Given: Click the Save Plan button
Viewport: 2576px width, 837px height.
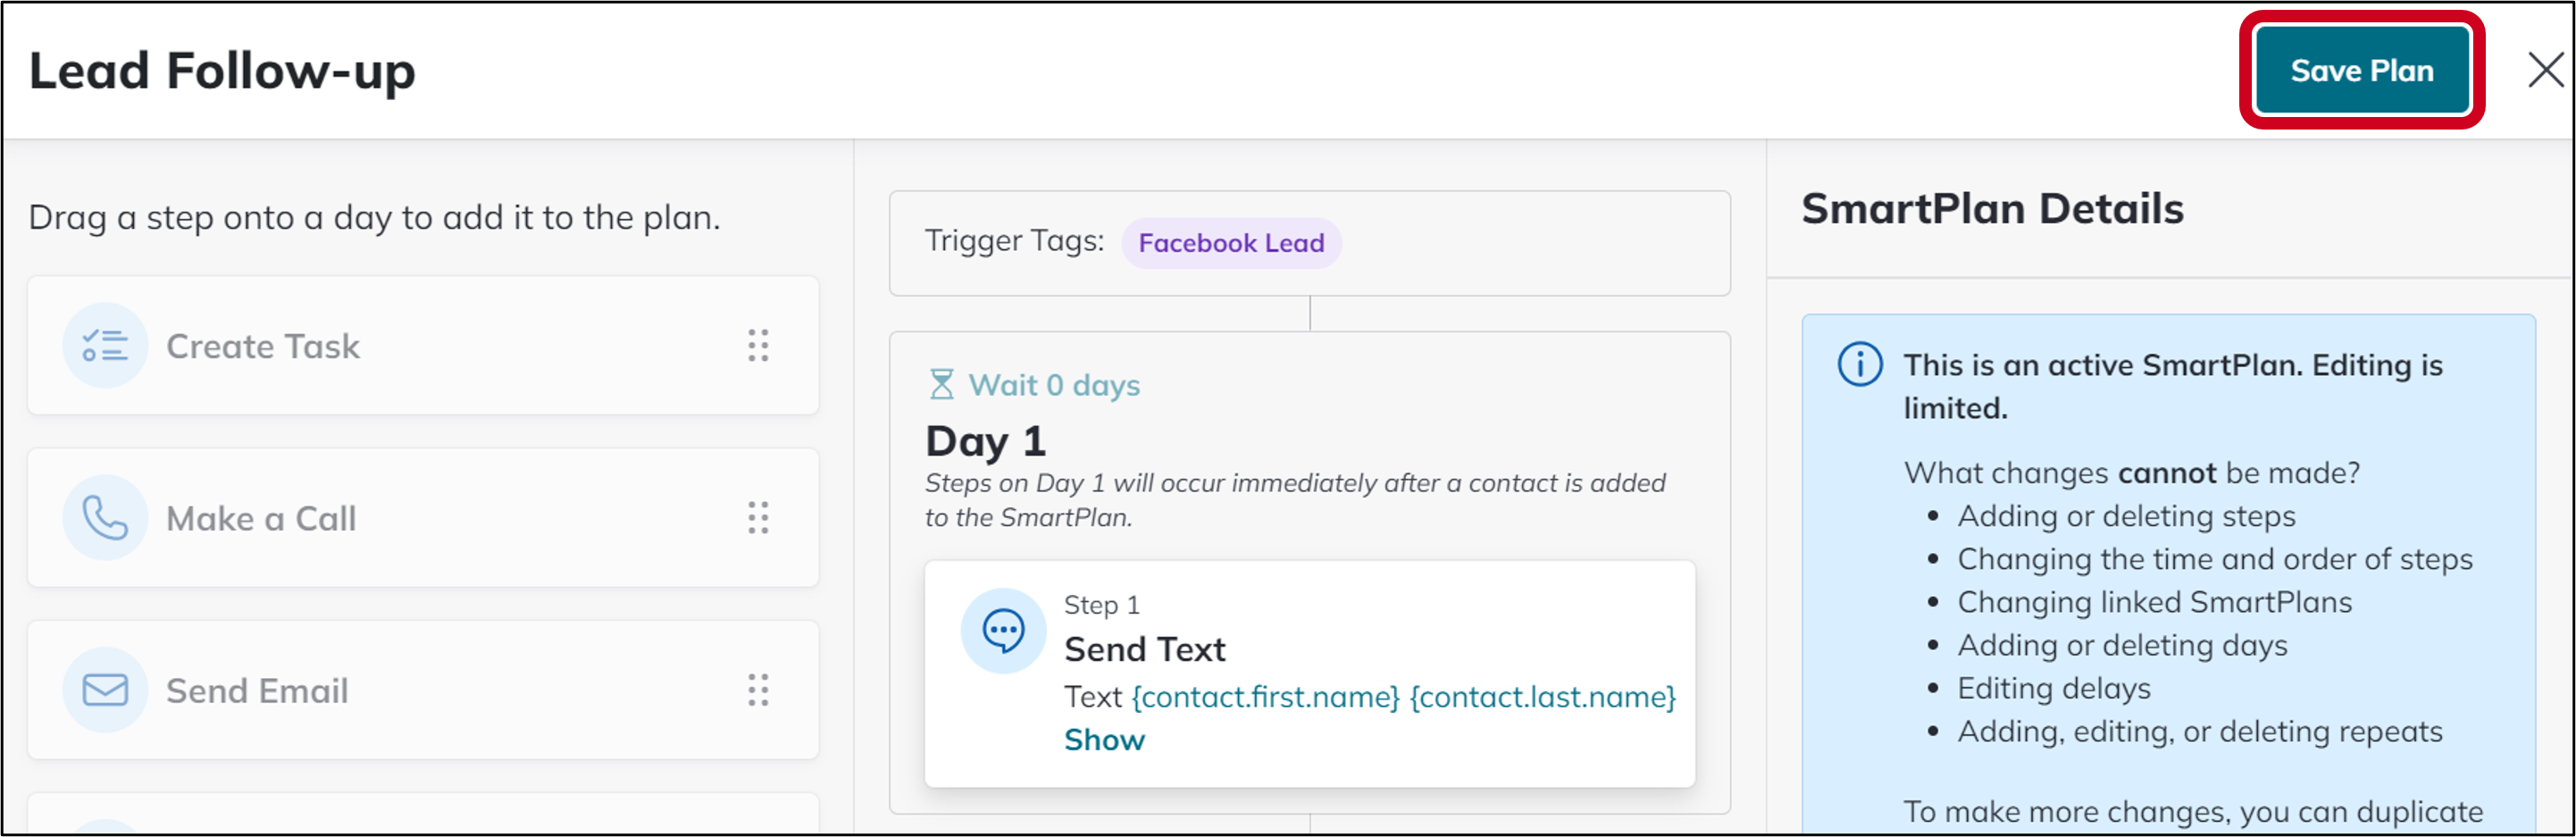Looking at the screenshot, I should click(2361, 70).
